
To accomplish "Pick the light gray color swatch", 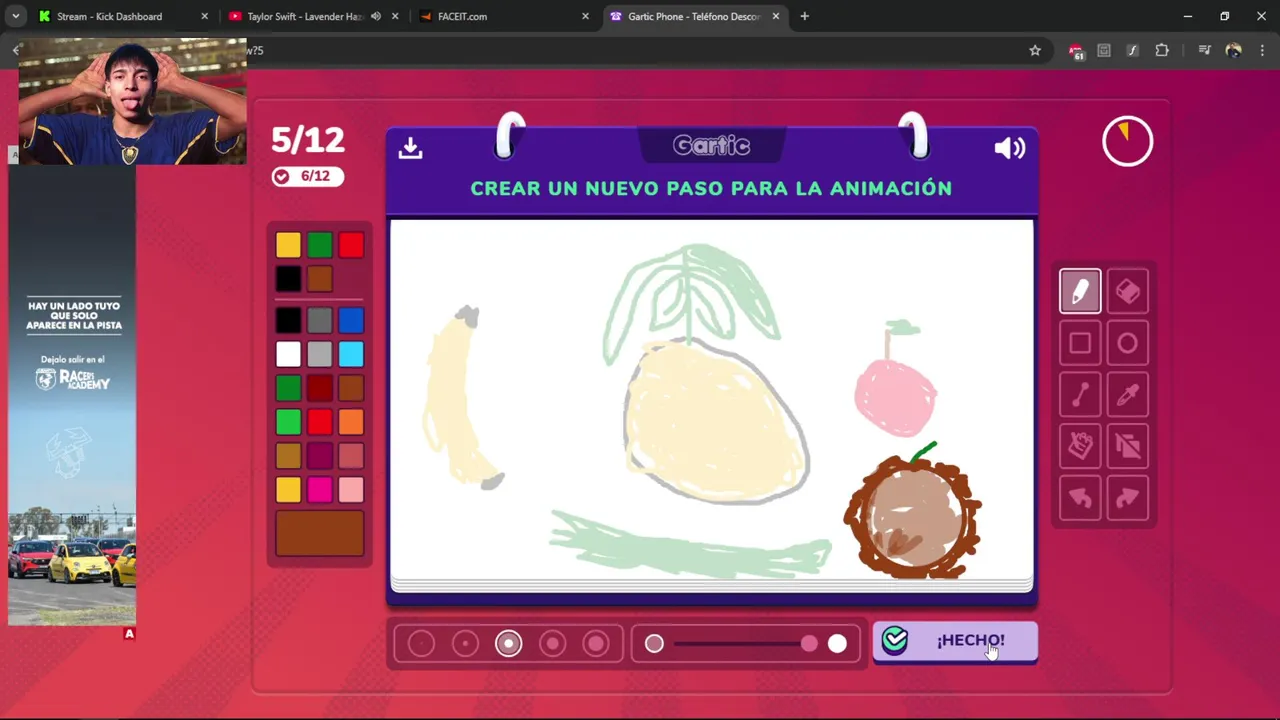I will coord(319,354).
